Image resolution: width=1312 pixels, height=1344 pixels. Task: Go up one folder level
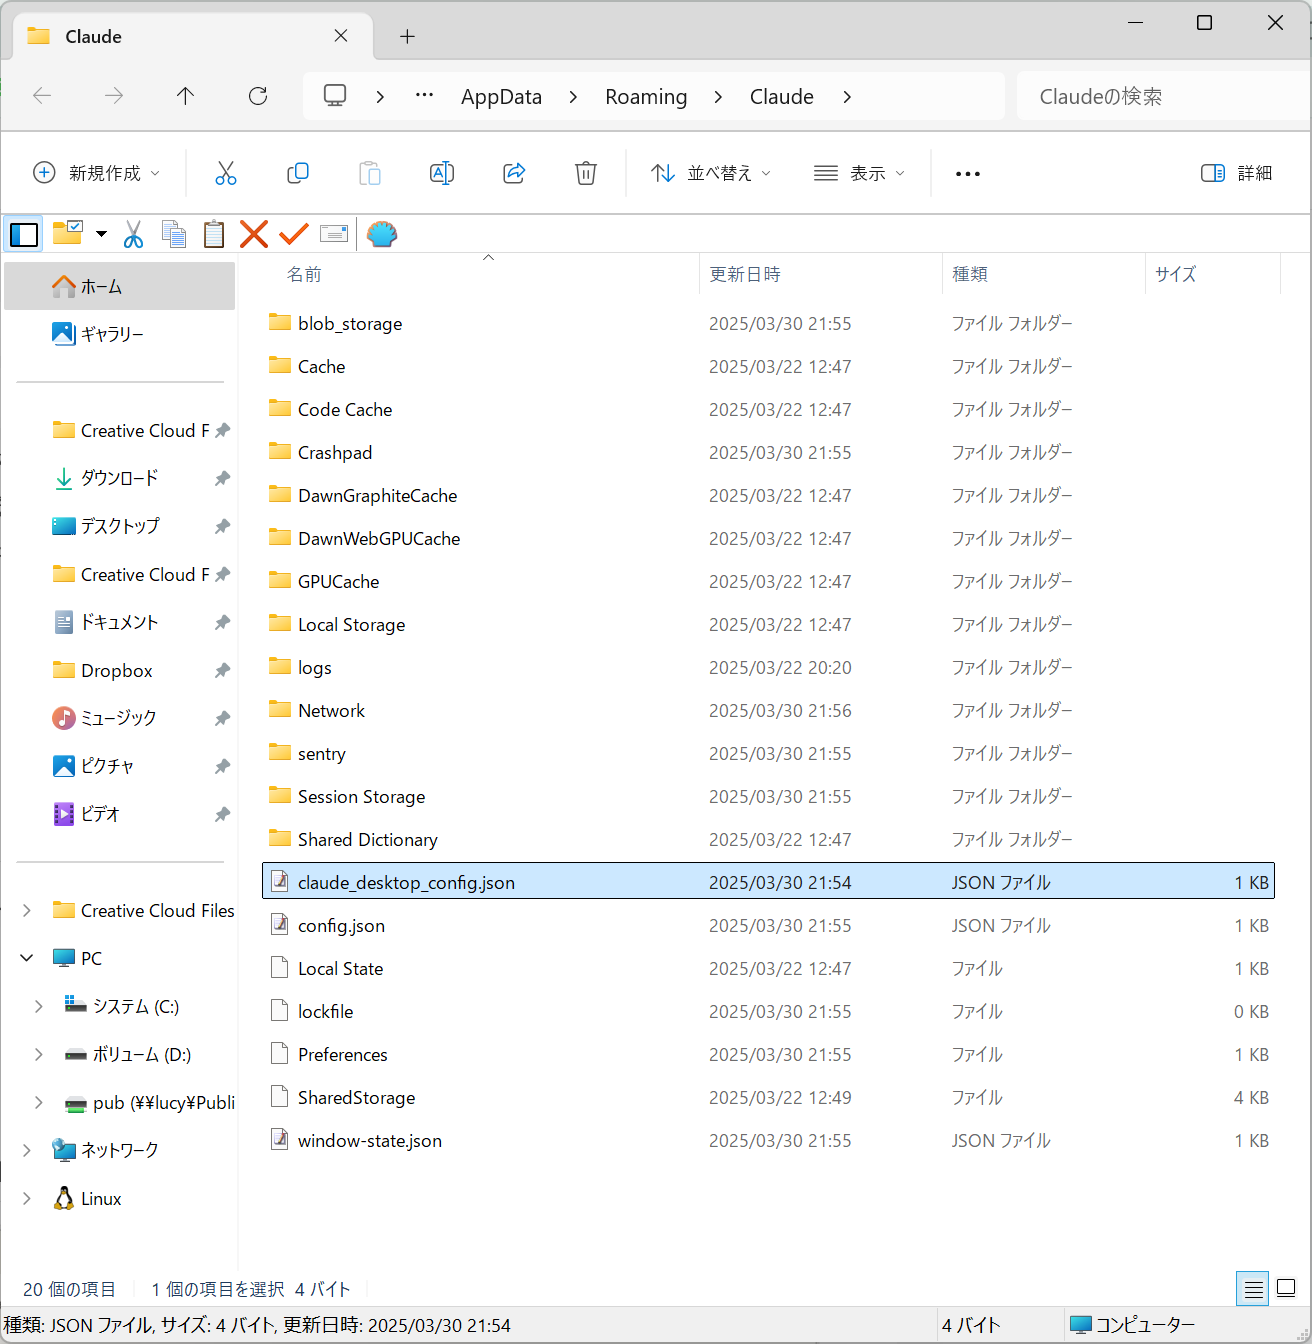(185, 96)
